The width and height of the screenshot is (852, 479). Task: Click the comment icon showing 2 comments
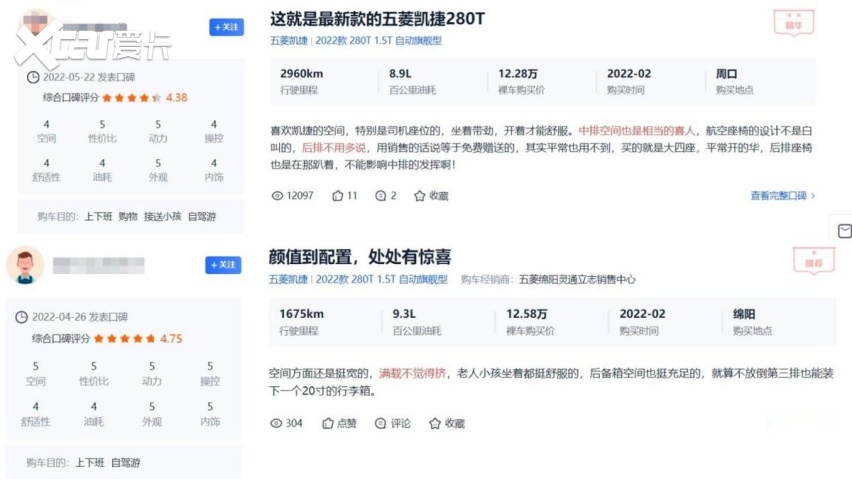[380, 196]
